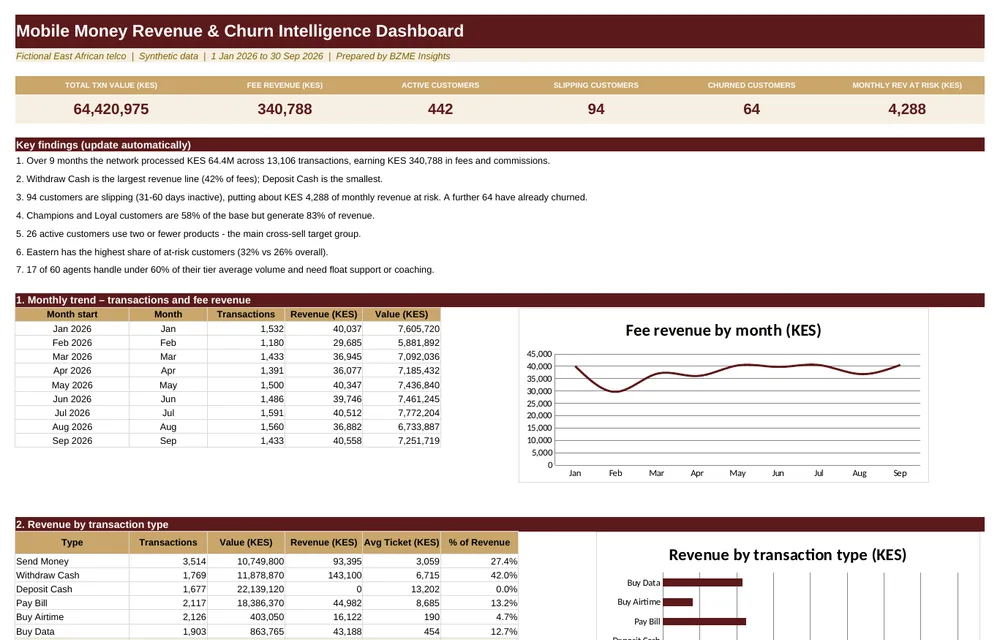Select the Total Txn Value figure 64,420,975
Screen dimensions: 1000x640
tap(111, 109)
